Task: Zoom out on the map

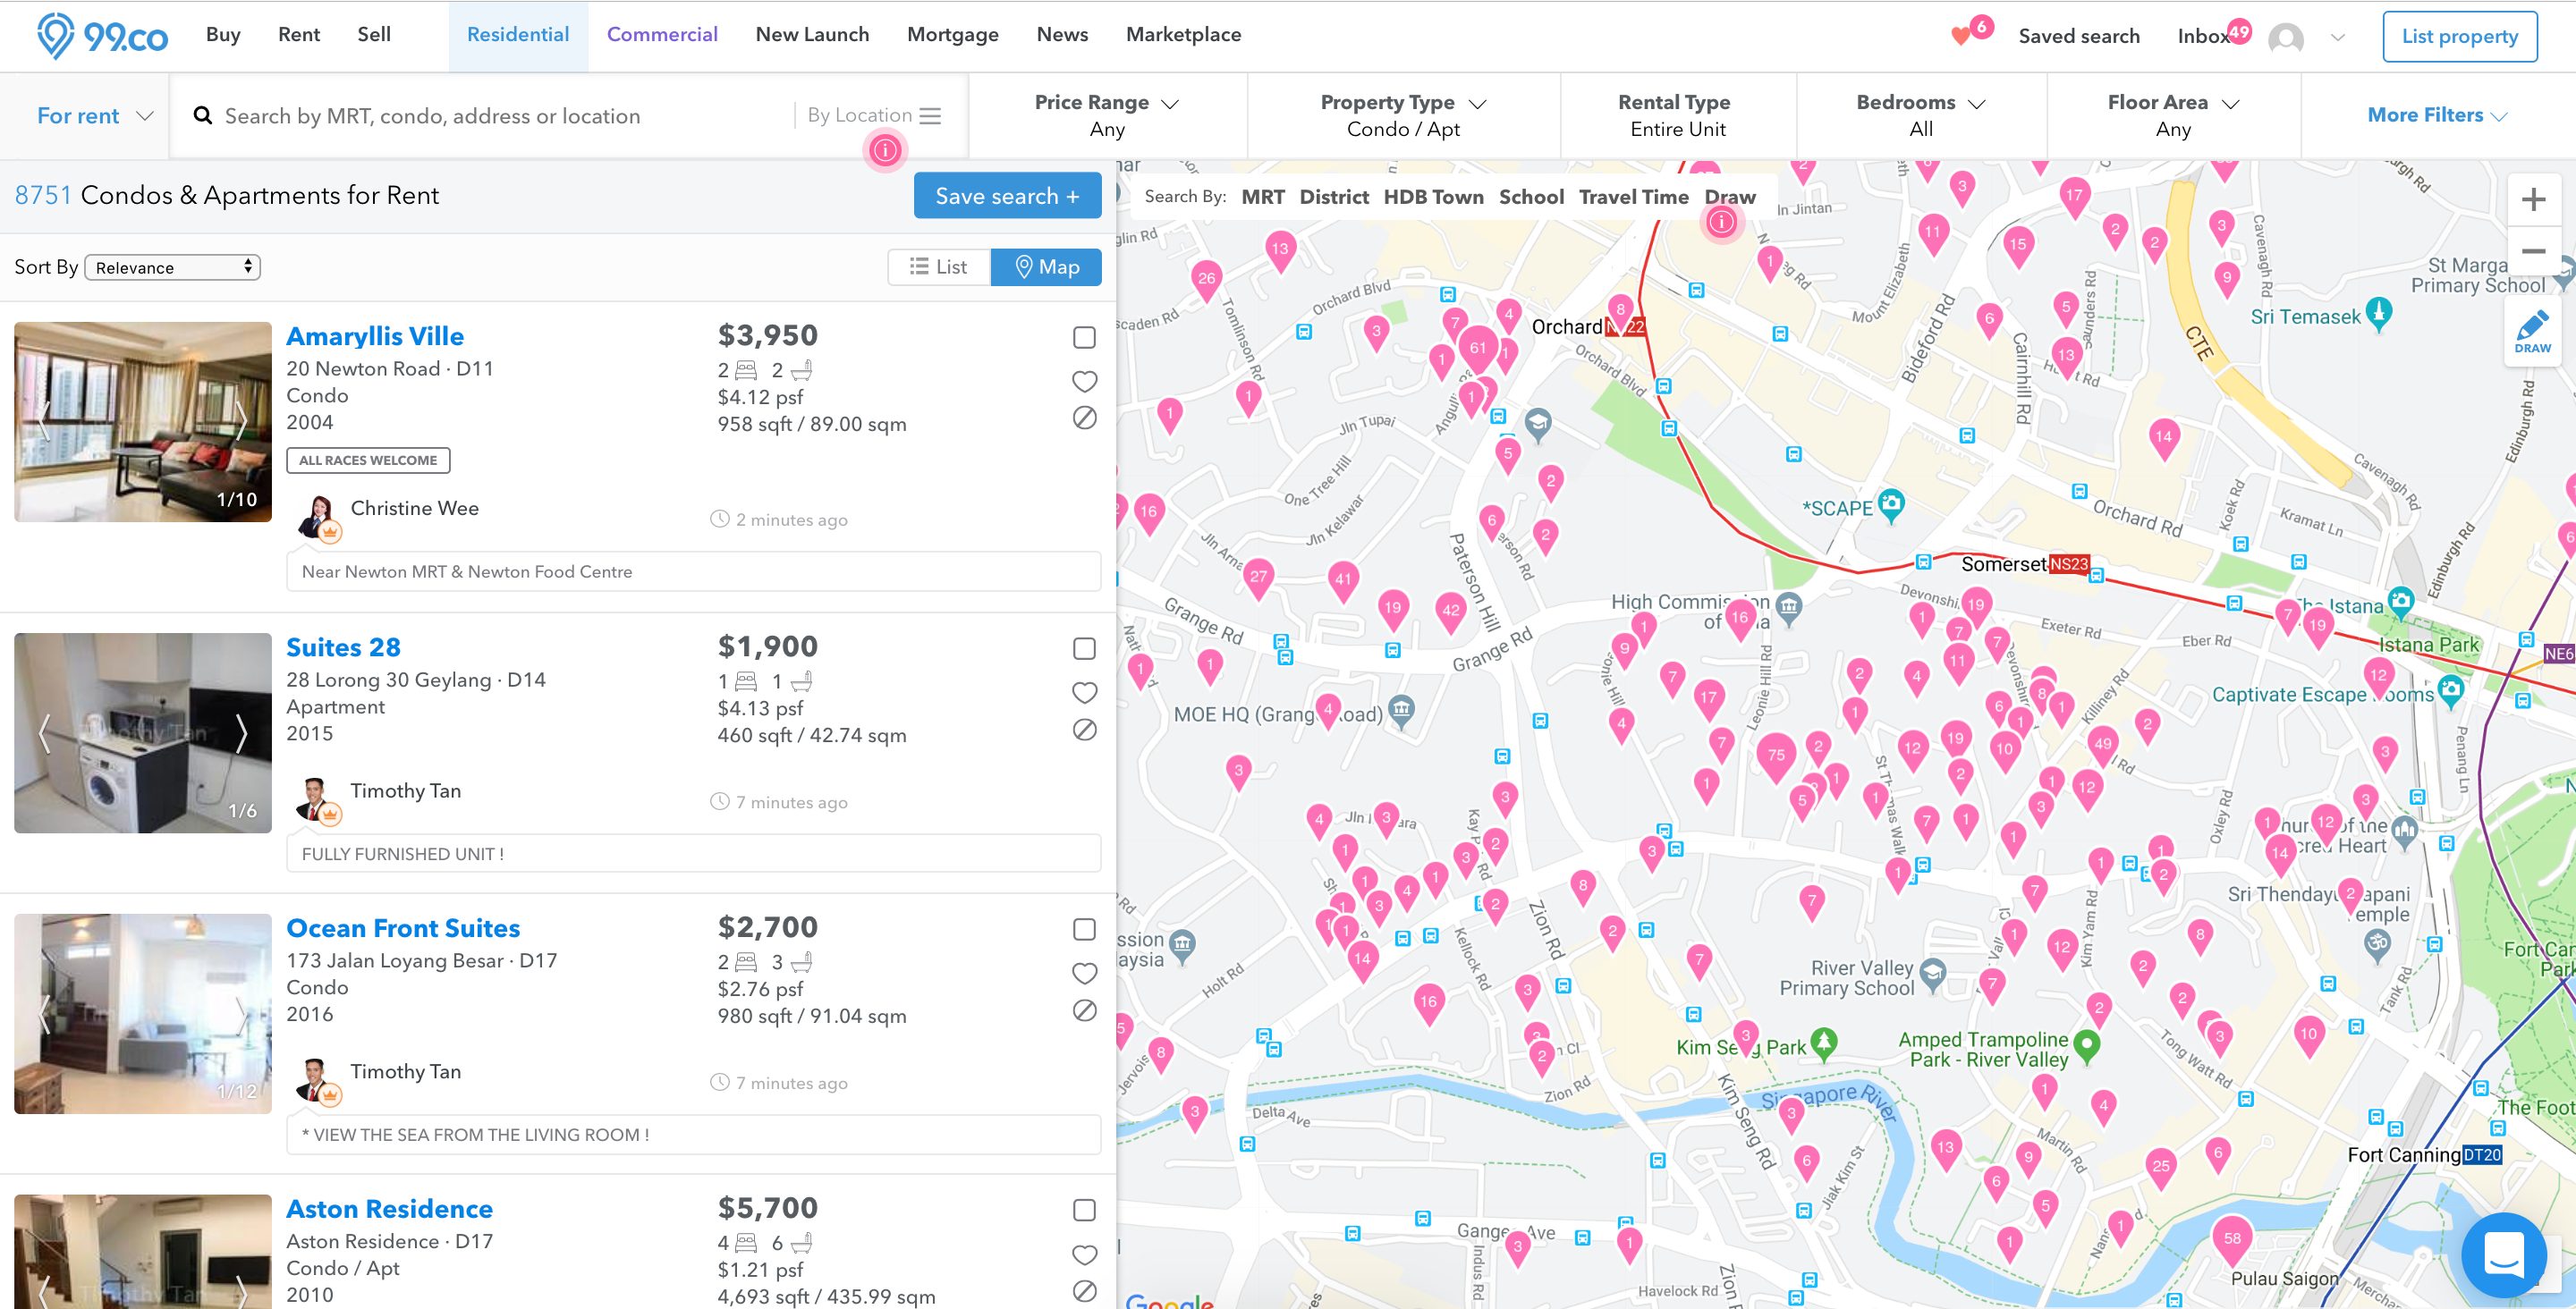Action: click(x=2533, y=251)
